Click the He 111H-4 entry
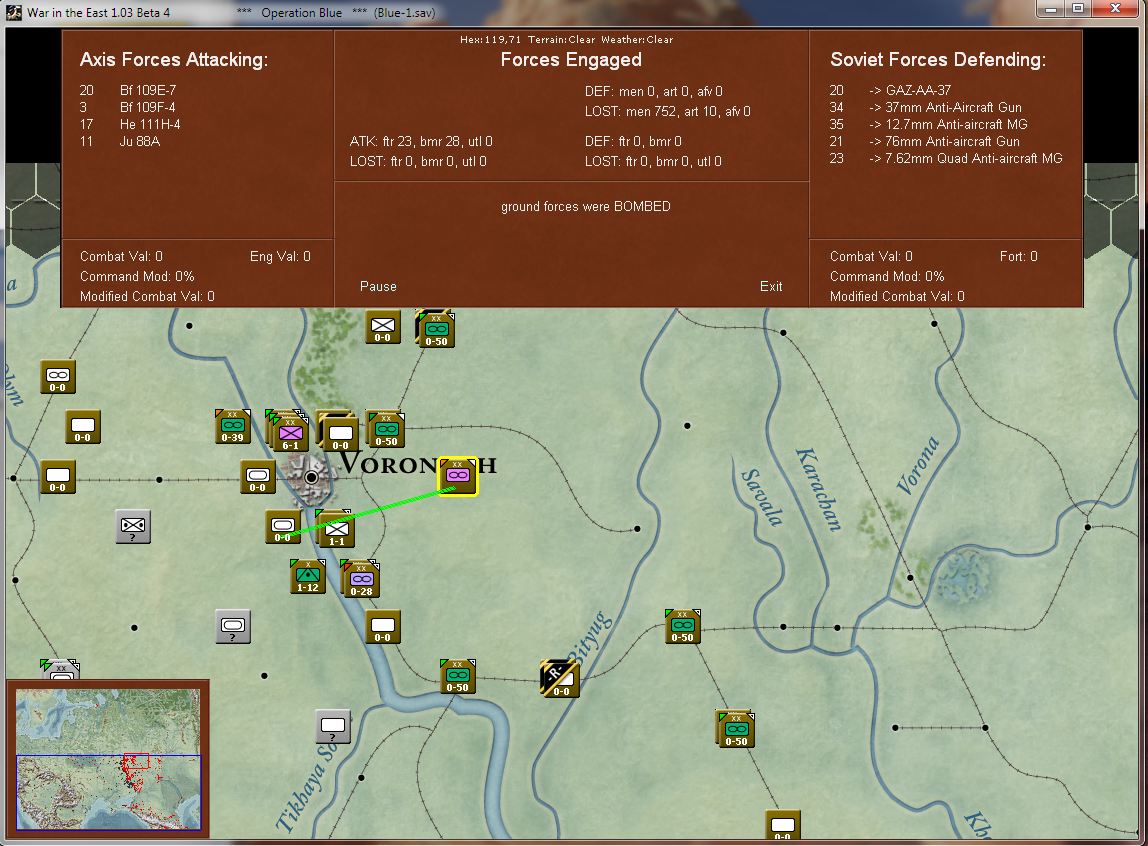This screenshot has height=846, width=1148. pyautogui.click(x=150, y=124)
